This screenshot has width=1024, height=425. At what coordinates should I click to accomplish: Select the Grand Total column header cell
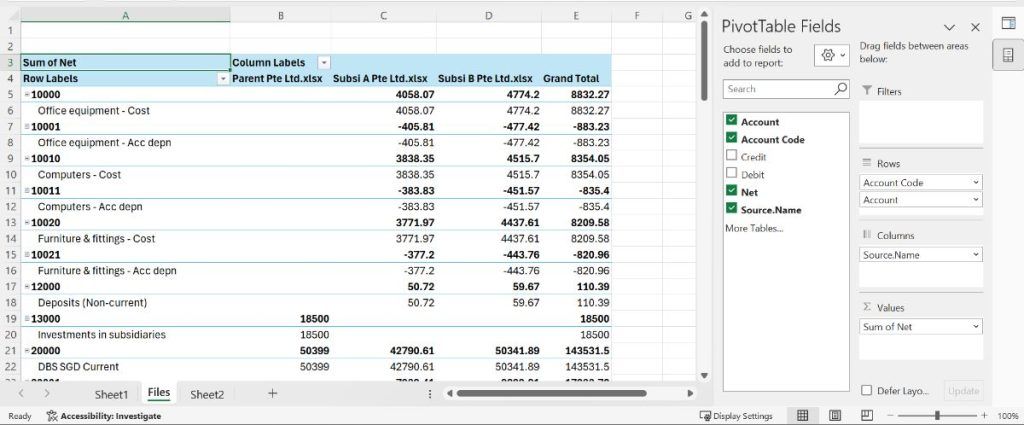[576, 78]
